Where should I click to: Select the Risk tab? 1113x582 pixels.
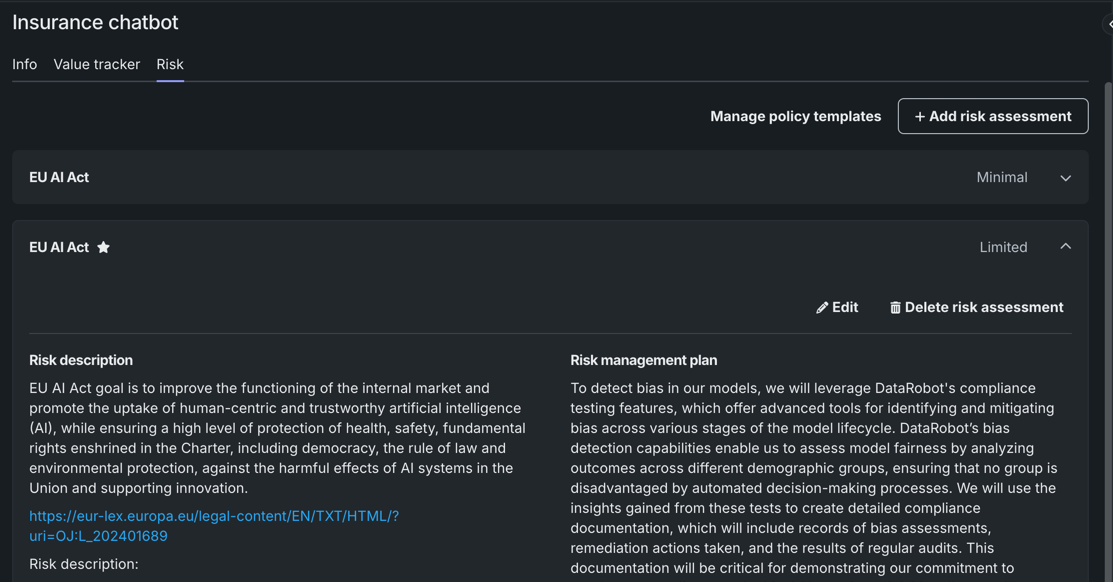click(x=170, y=65)
